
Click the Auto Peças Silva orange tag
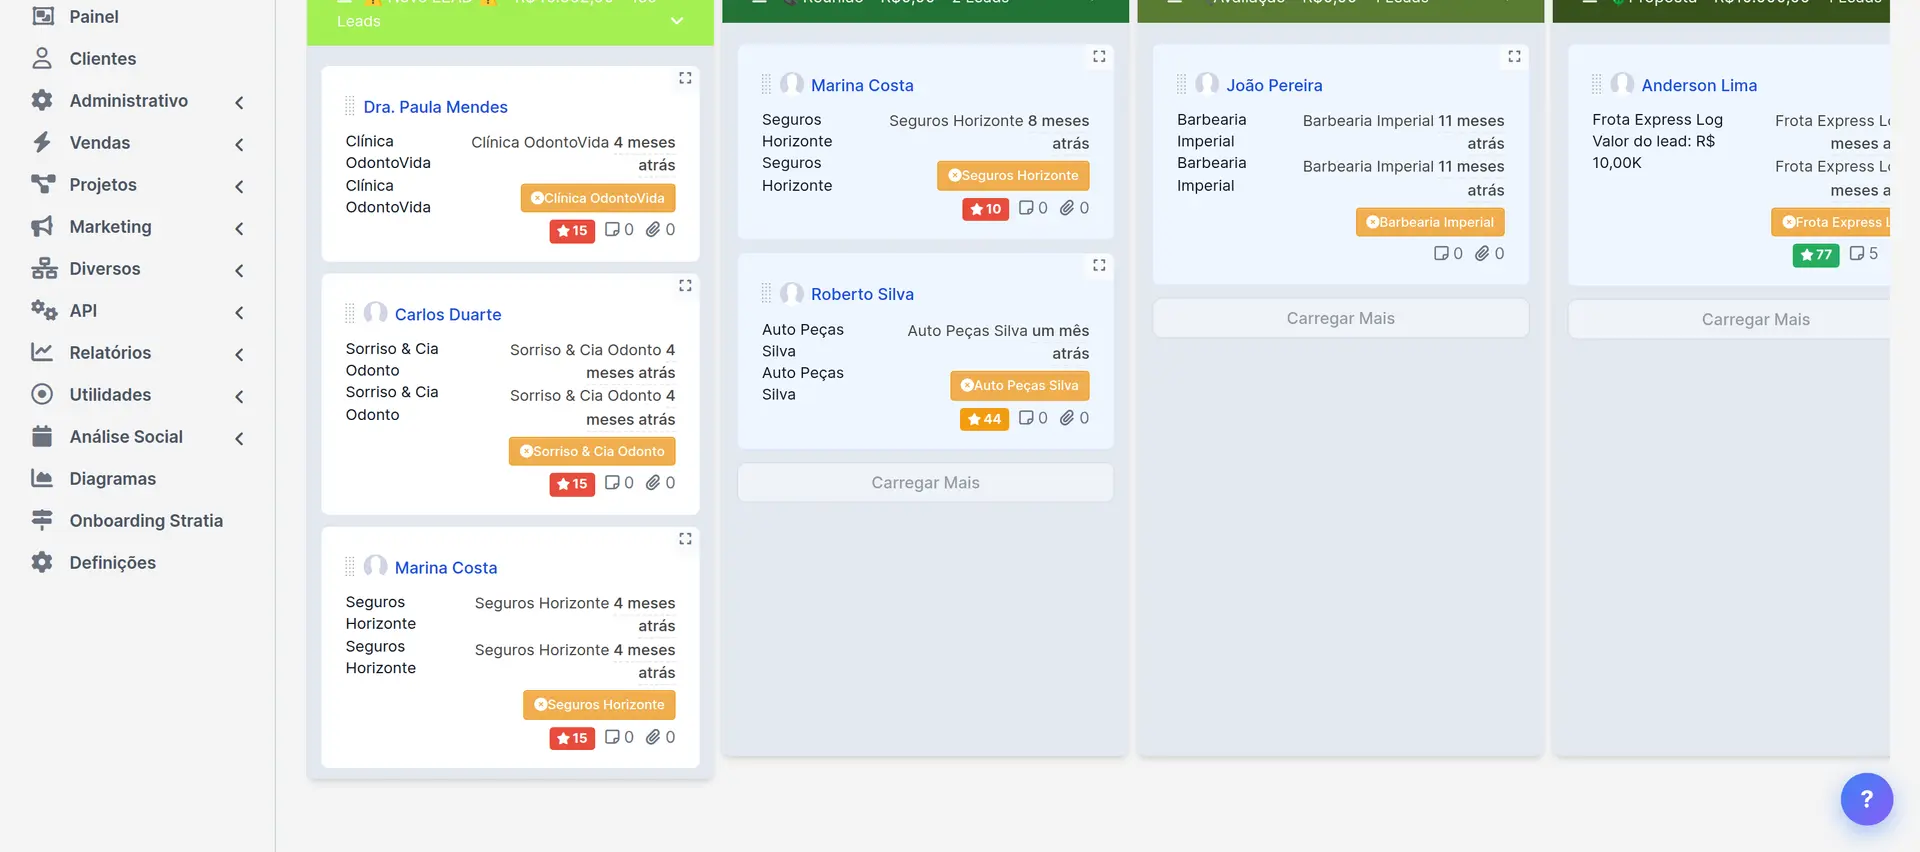[x=1019, y=385]
